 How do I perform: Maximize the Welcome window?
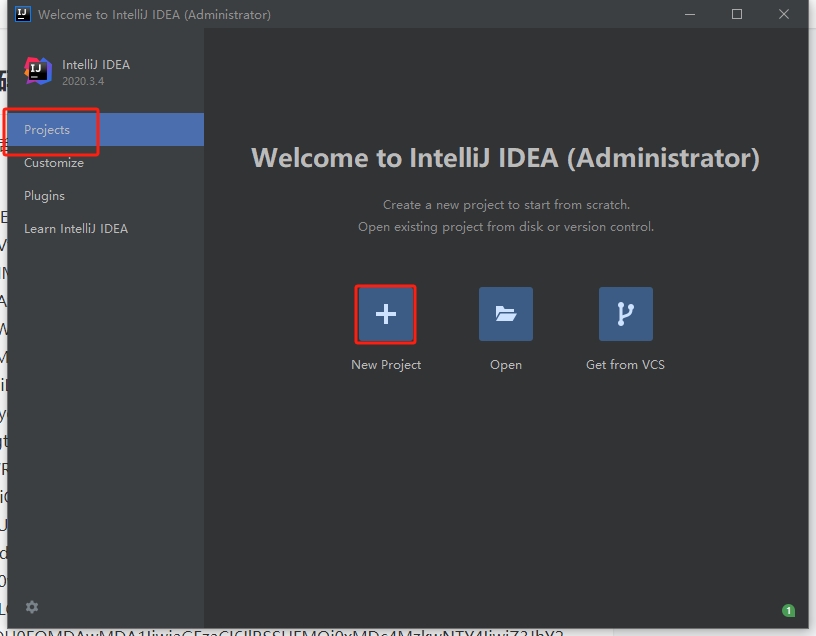(x=737, y=14)
